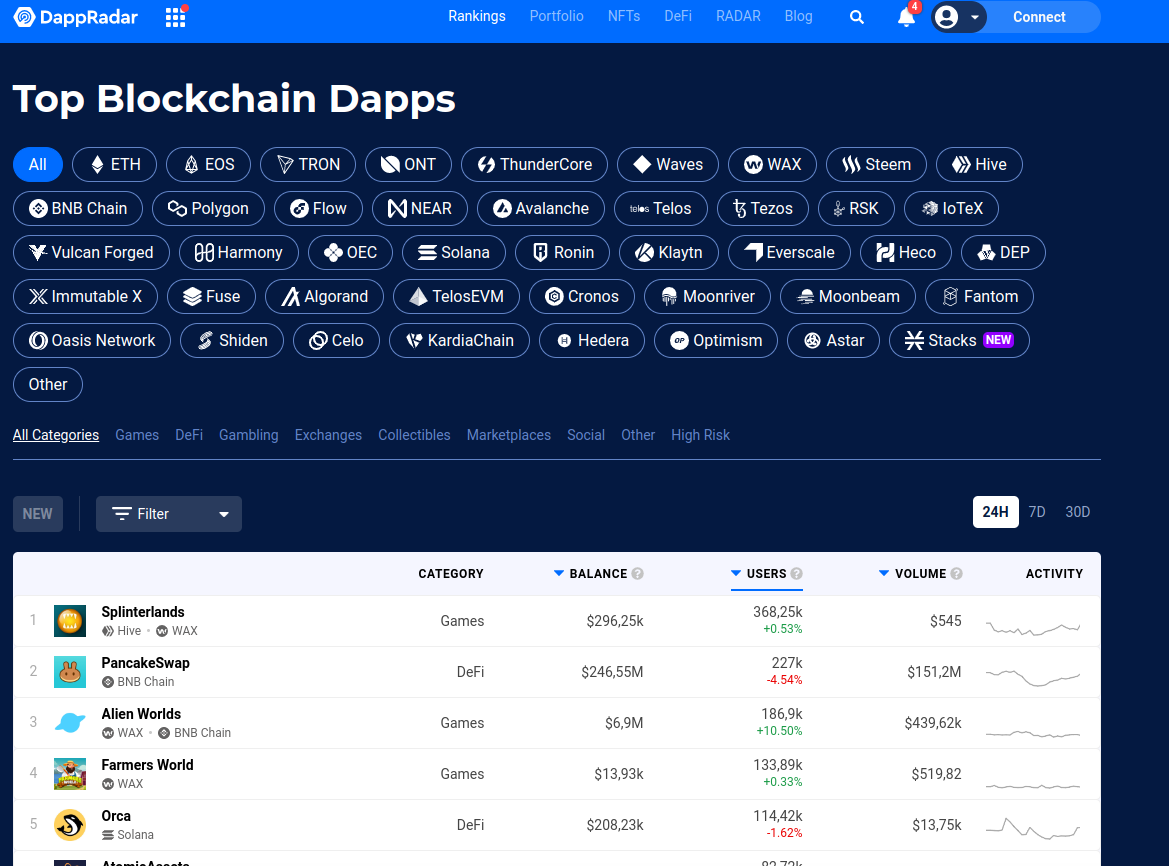The image size is (1169, 866).
Task: Toggle the NEW dapps filter button
Action: coord(38,514)
